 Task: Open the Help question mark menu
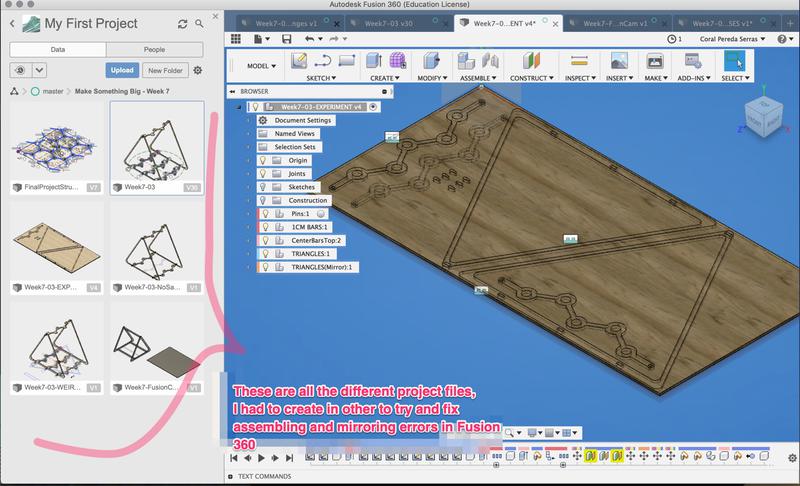pos(784,39)
